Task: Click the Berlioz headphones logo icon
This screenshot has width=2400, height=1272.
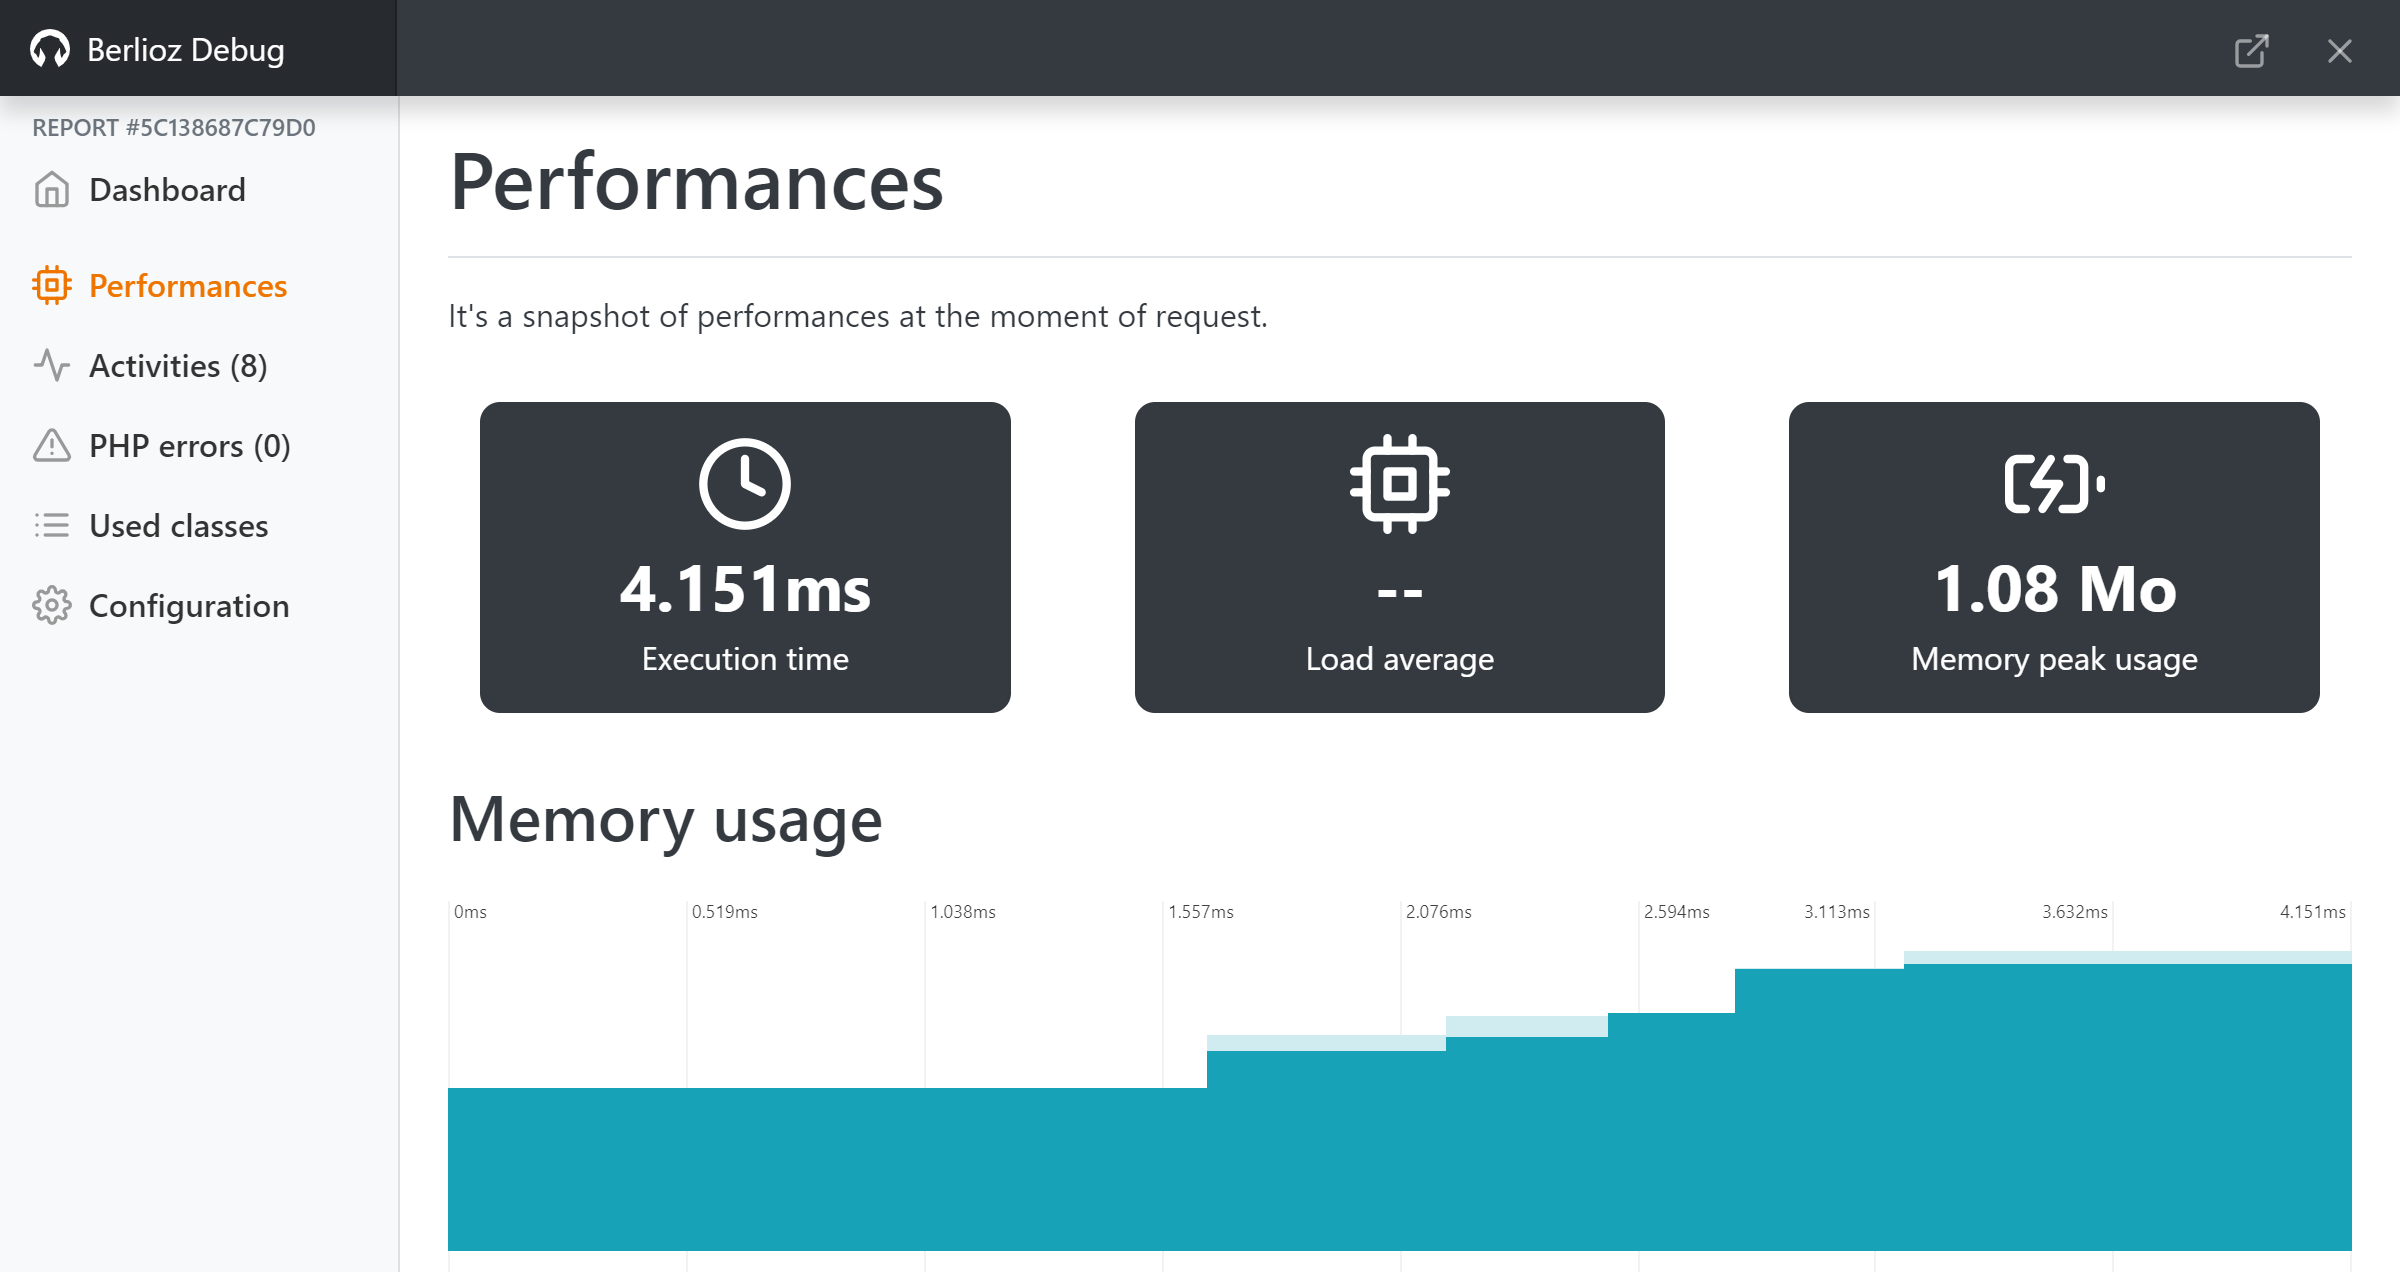Action: point(50,49)
